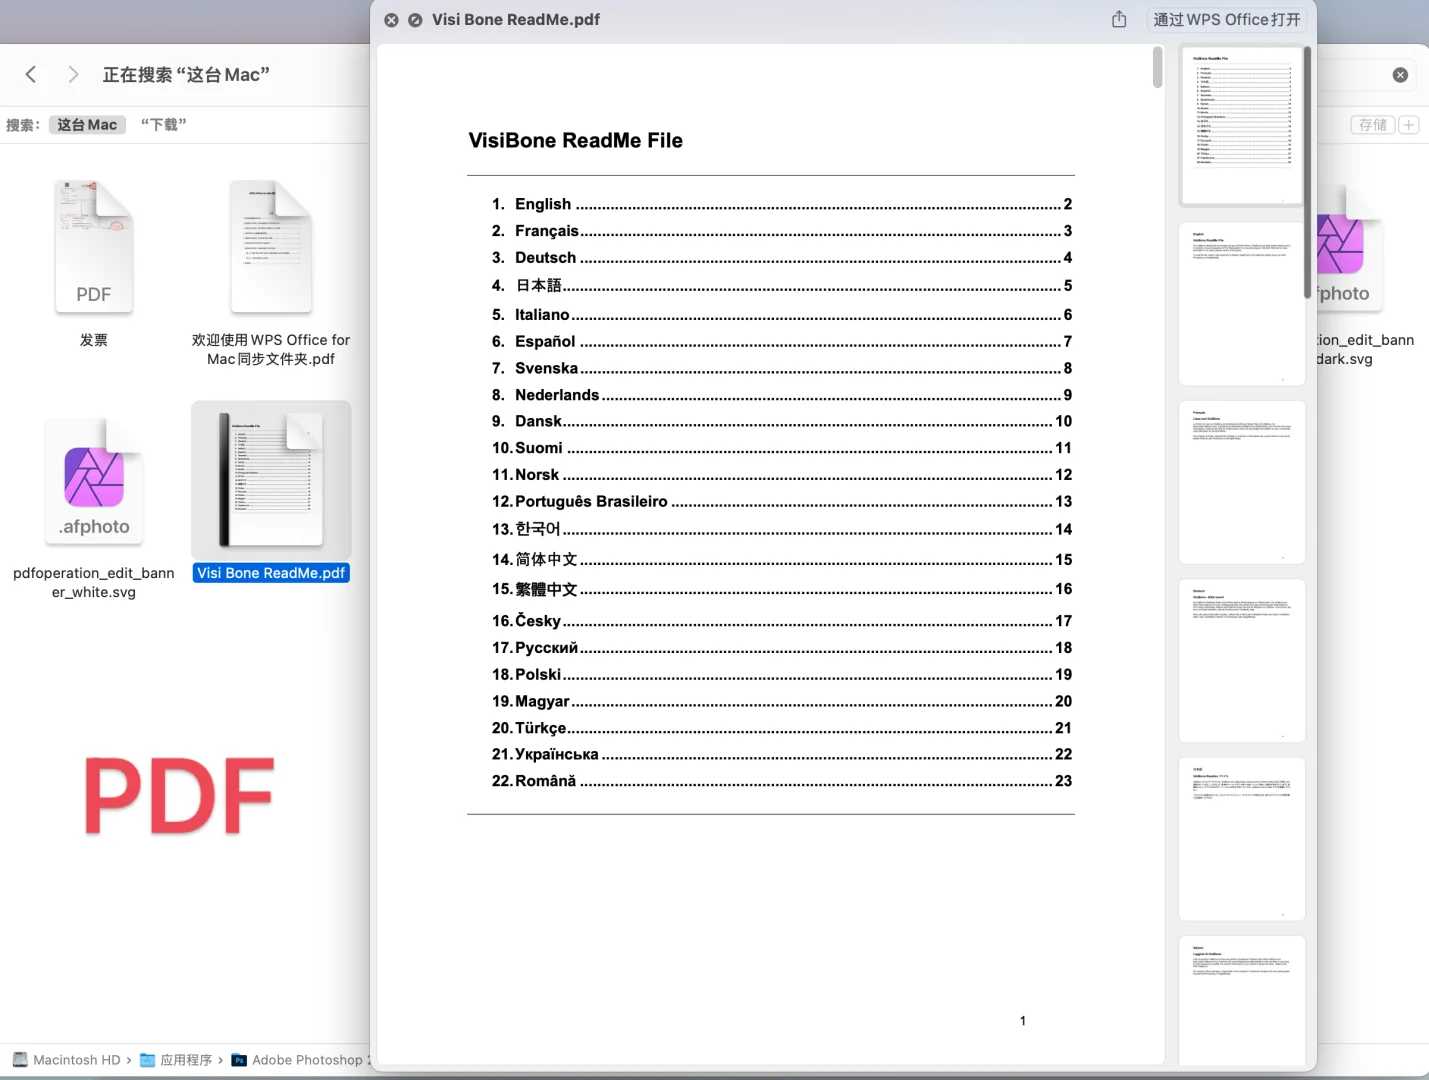Go forward in the Finder window
Image resolution: width=1429 pixels, height=1080 pixels.
pyautogui.click(x=73, y=74)
